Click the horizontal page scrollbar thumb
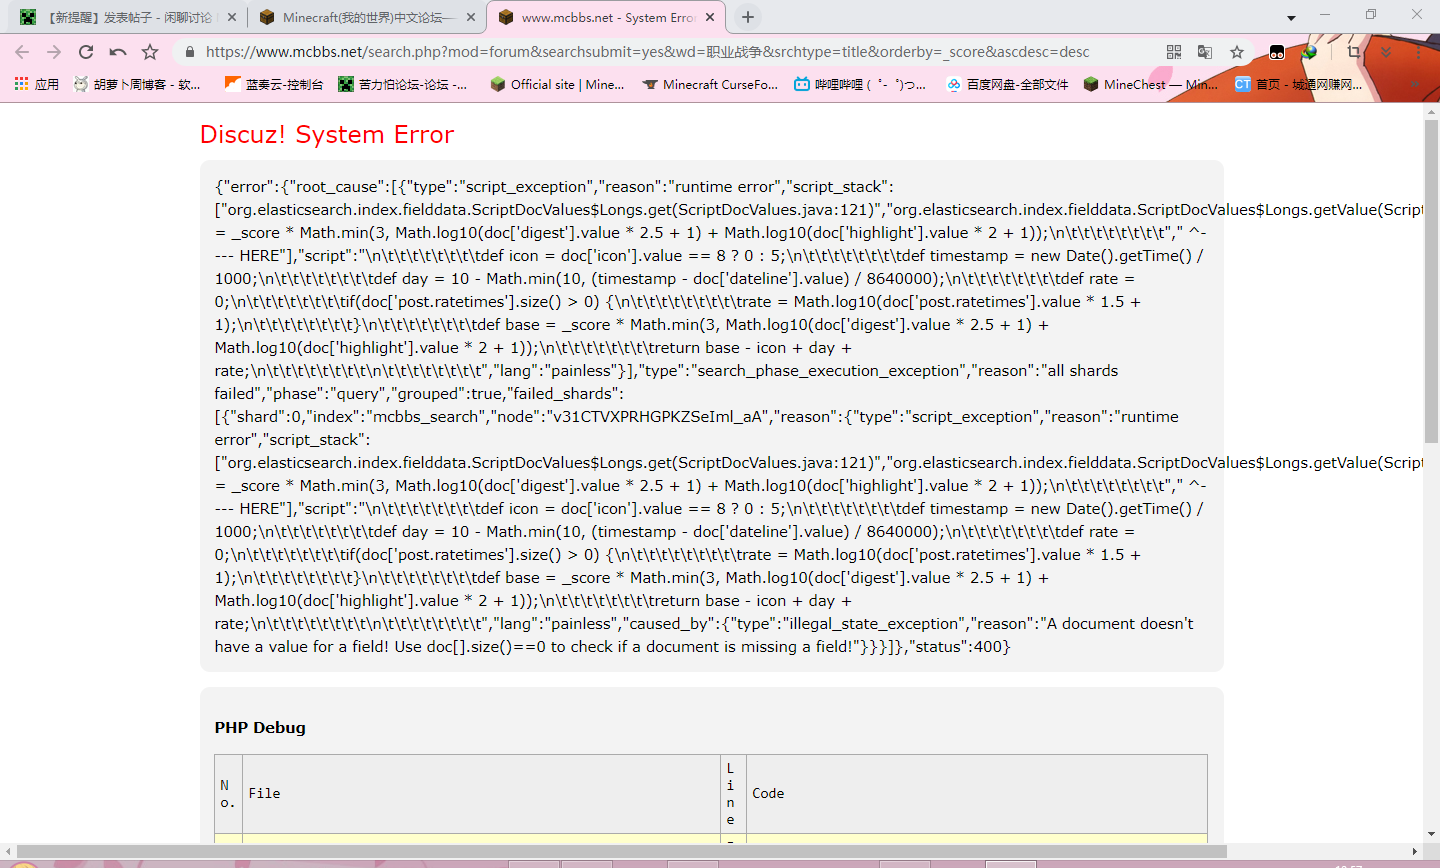 click(621, 851)
